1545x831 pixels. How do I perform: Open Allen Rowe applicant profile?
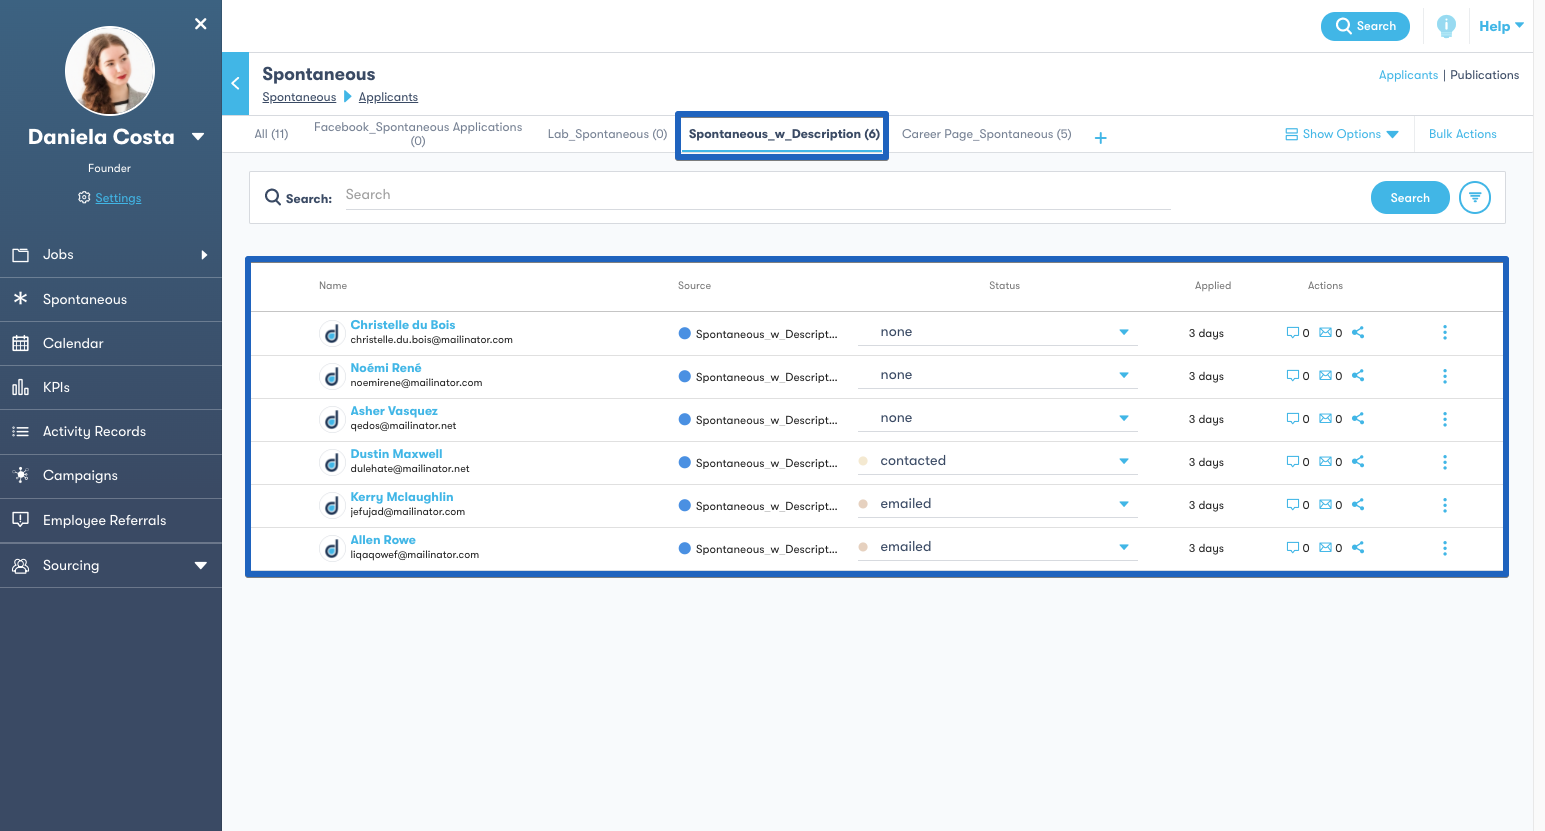[x=383, y=540]
